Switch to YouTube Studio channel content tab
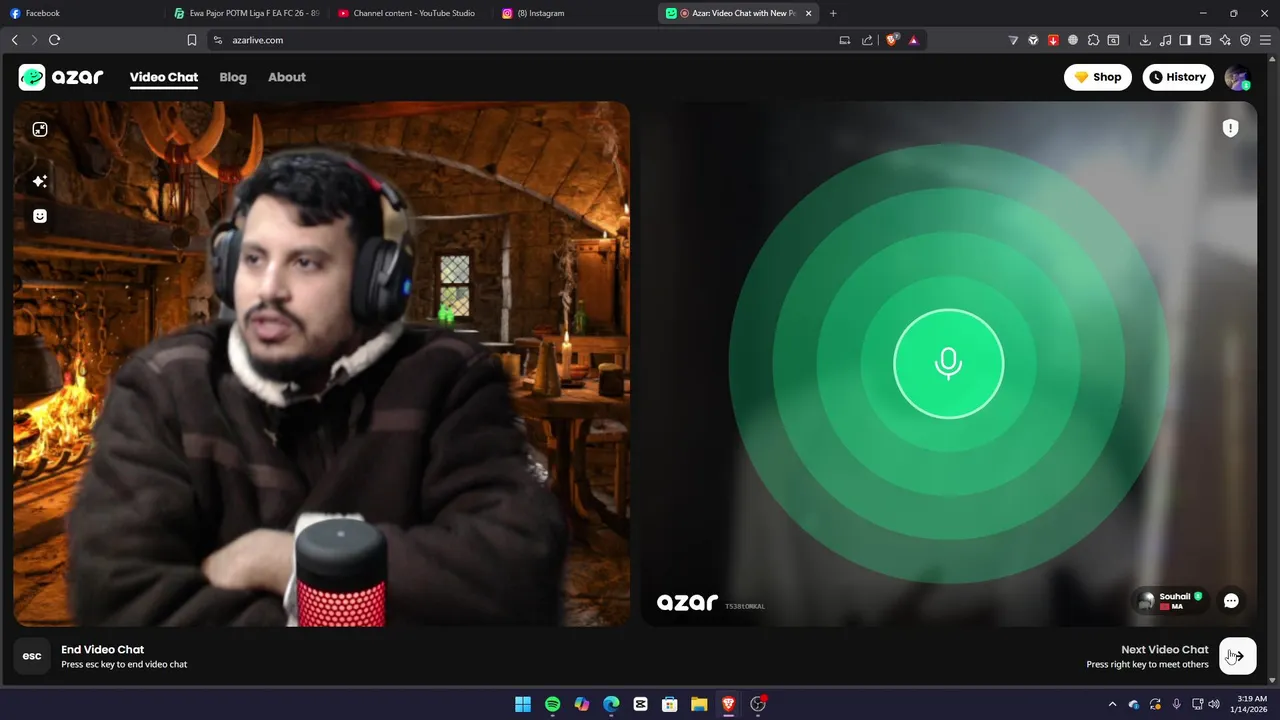The image size is (1280, 720). tap(410, 13)
